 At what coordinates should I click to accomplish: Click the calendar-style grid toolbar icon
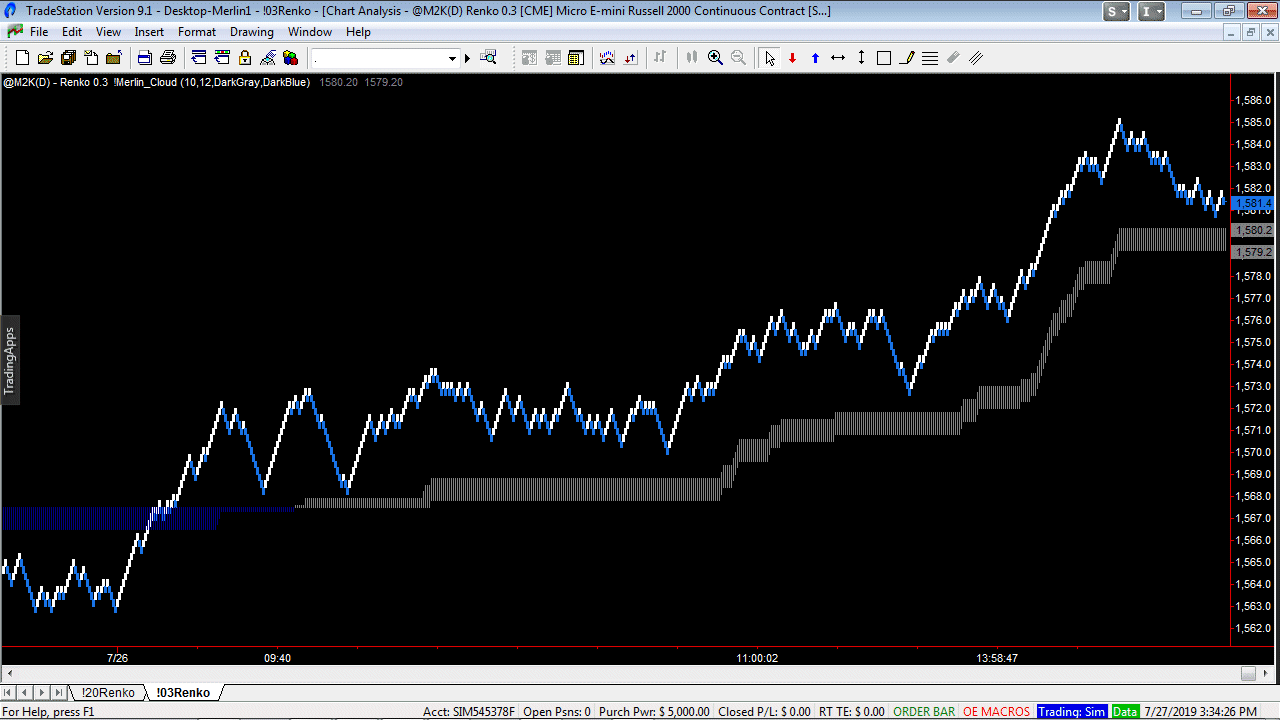click(576, 58)
